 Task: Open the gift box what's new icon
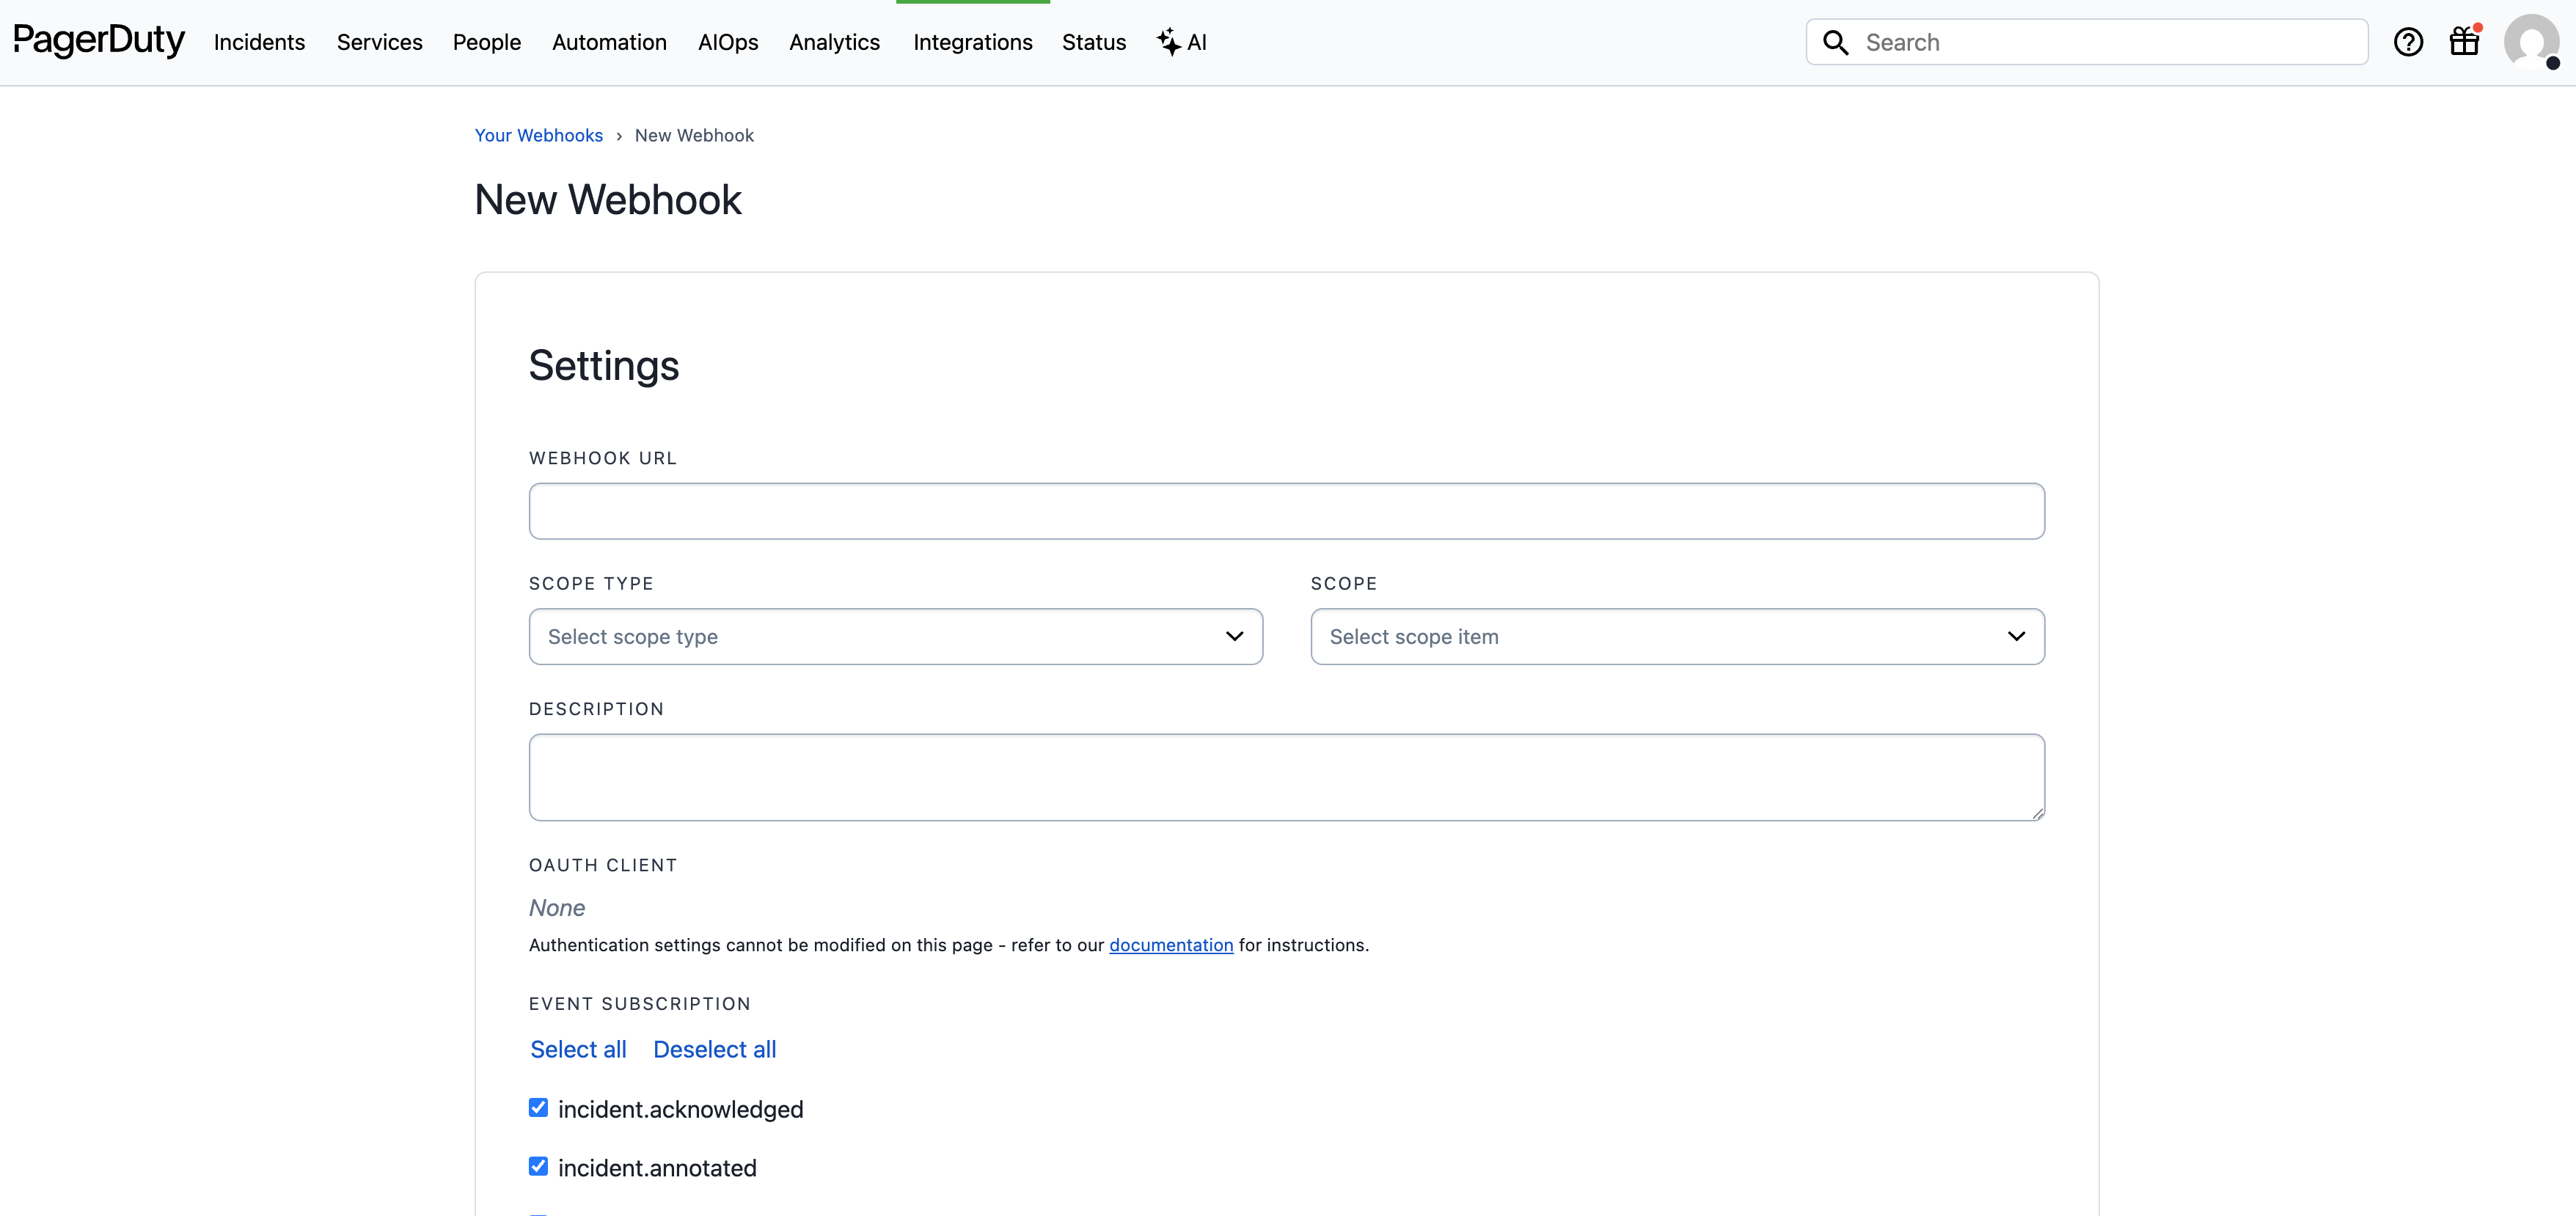[2464, 42]
